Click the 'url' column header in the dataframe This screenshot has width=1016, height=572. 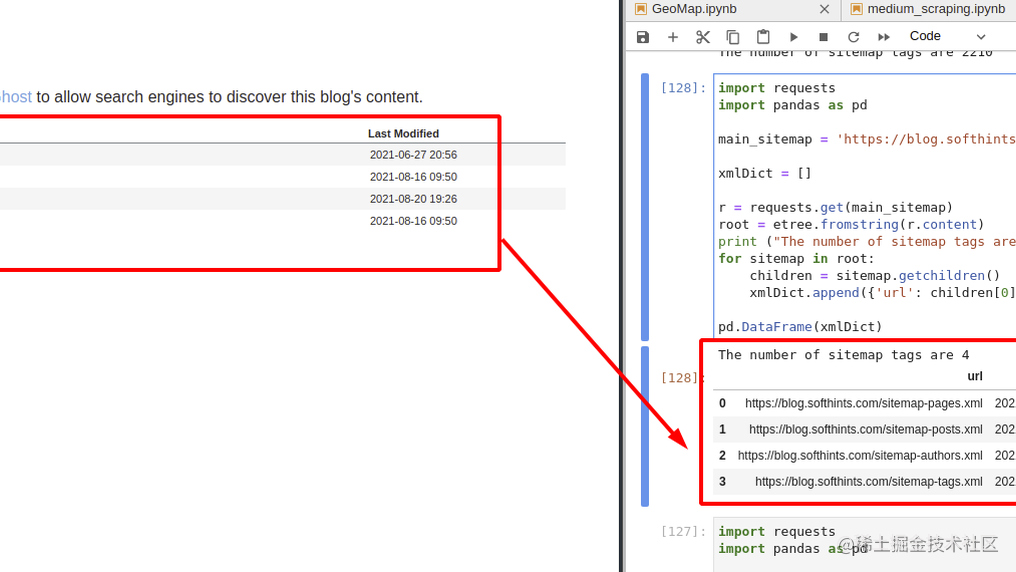(975, 376)
